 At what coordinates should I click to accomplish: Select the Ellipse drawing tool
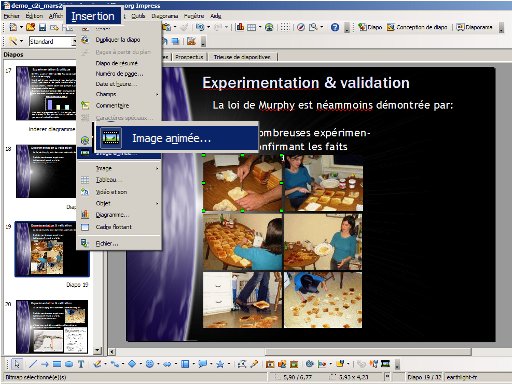pyautogui.click(x=69, y=364)
